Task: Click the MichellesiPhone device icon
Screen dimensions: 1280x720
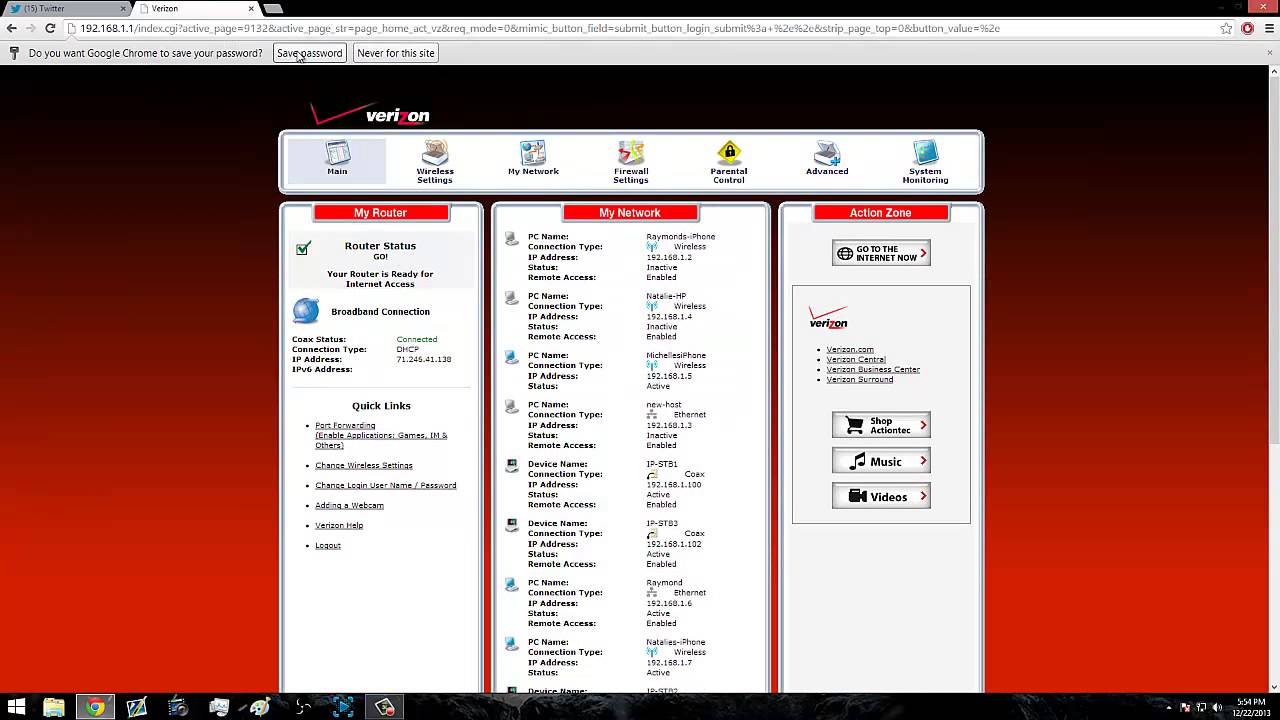Action: [x=512, y=357]
